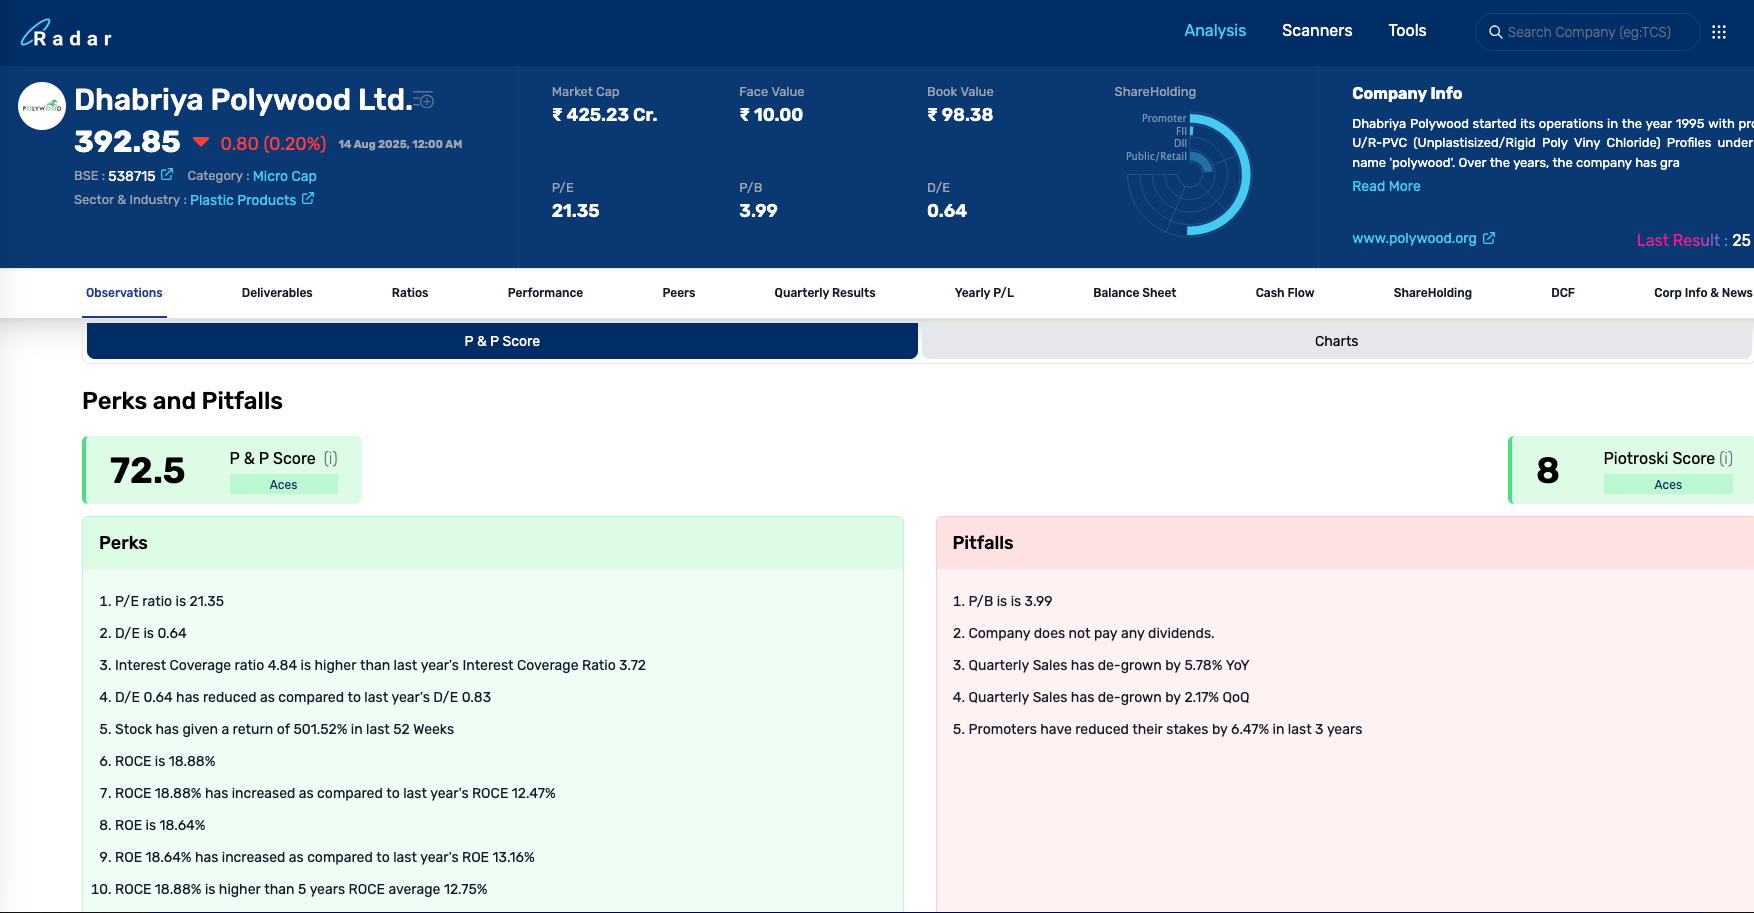Click the search magnifier icon
This screenshot has width=1754, height=913.
pyautogui.click(x=1496, y=32)
